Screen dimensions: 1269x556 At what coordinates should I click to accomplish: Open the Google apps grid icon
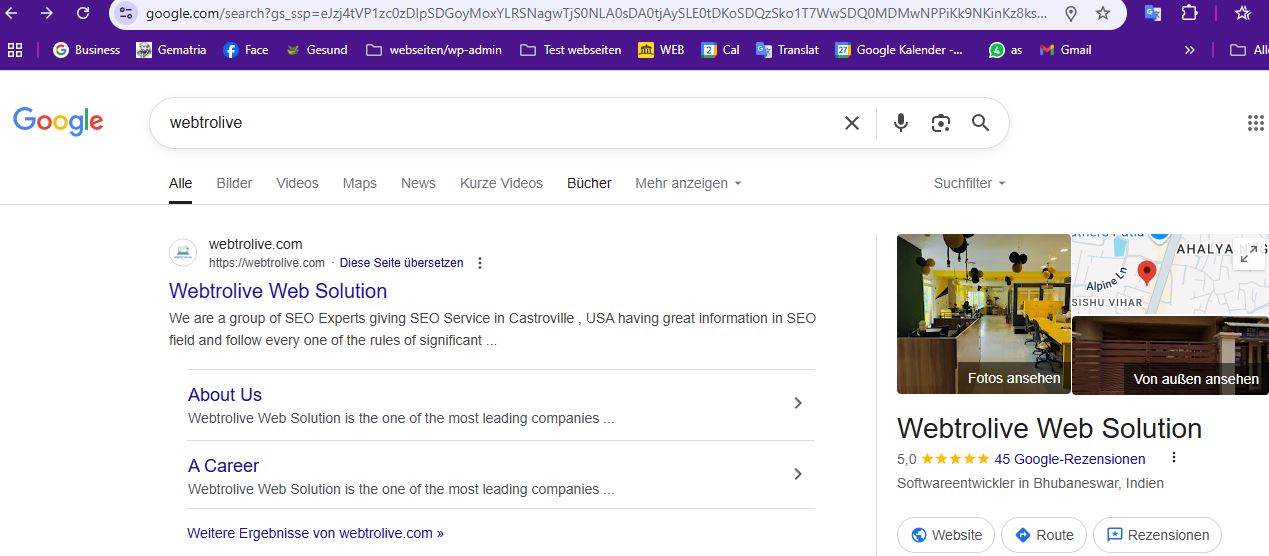point(1256,123)
